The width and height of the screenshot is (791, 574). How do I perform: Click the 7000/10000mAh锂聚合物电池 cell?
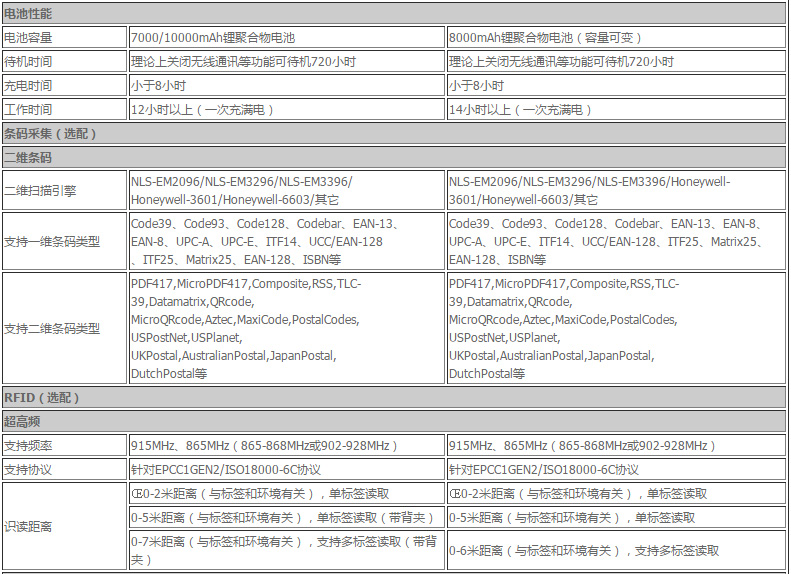[x=287, y=37]
